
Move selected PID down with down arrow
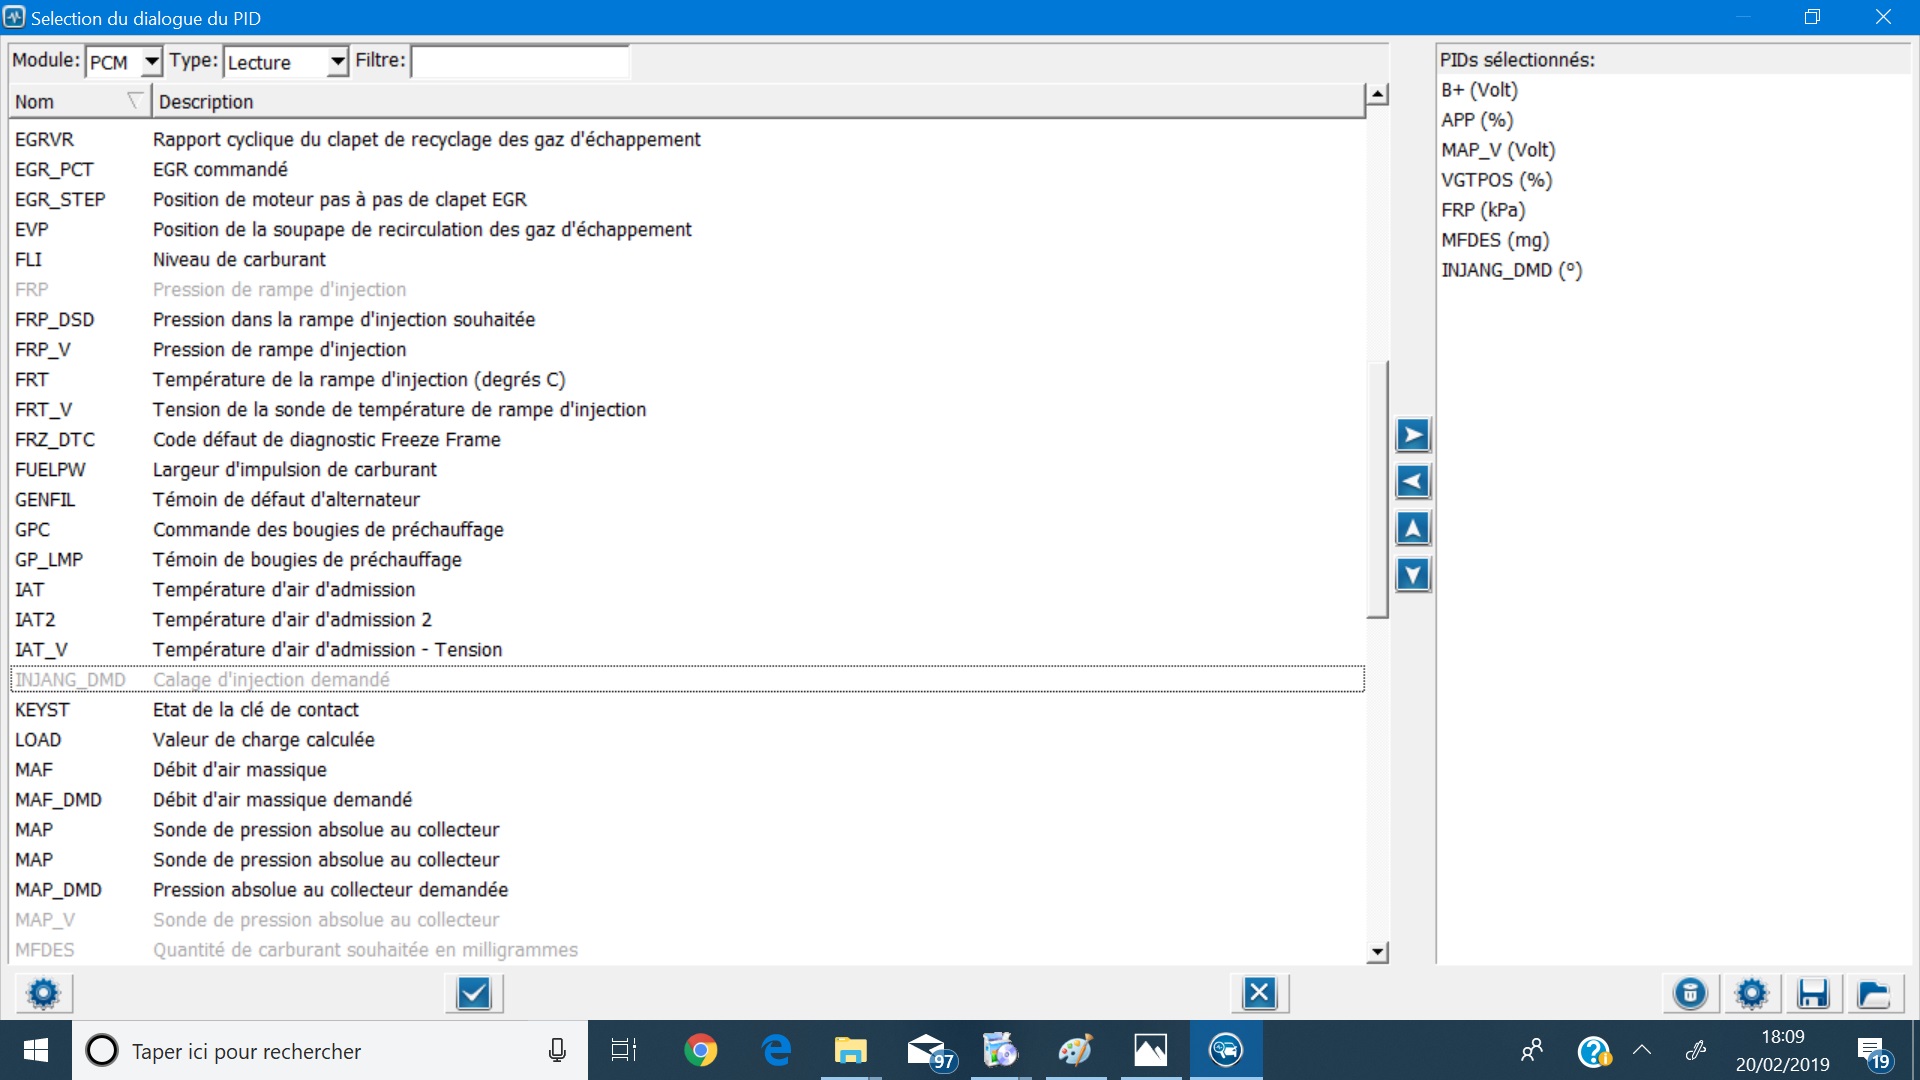pyautogui.click(x=1413, y=575)
